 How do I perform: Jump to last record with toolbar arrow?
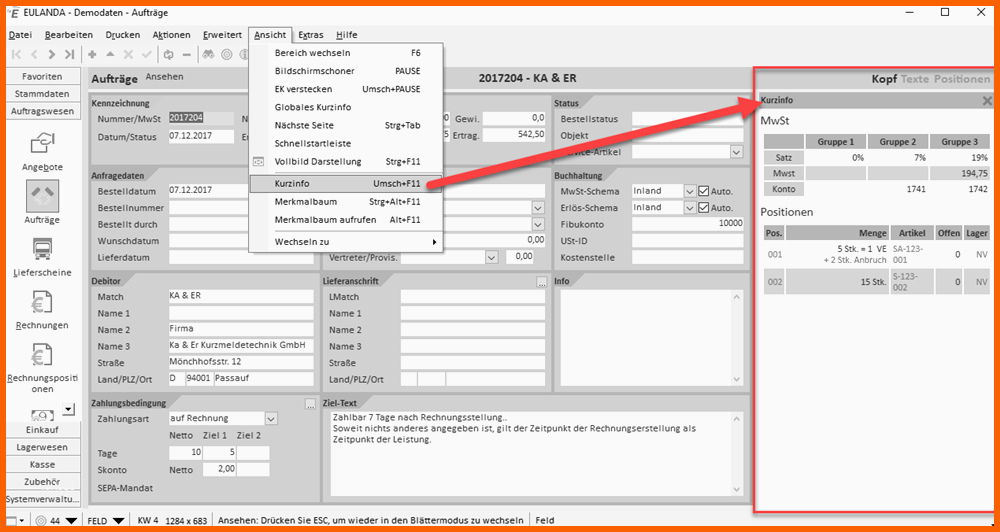click(70, 55)
